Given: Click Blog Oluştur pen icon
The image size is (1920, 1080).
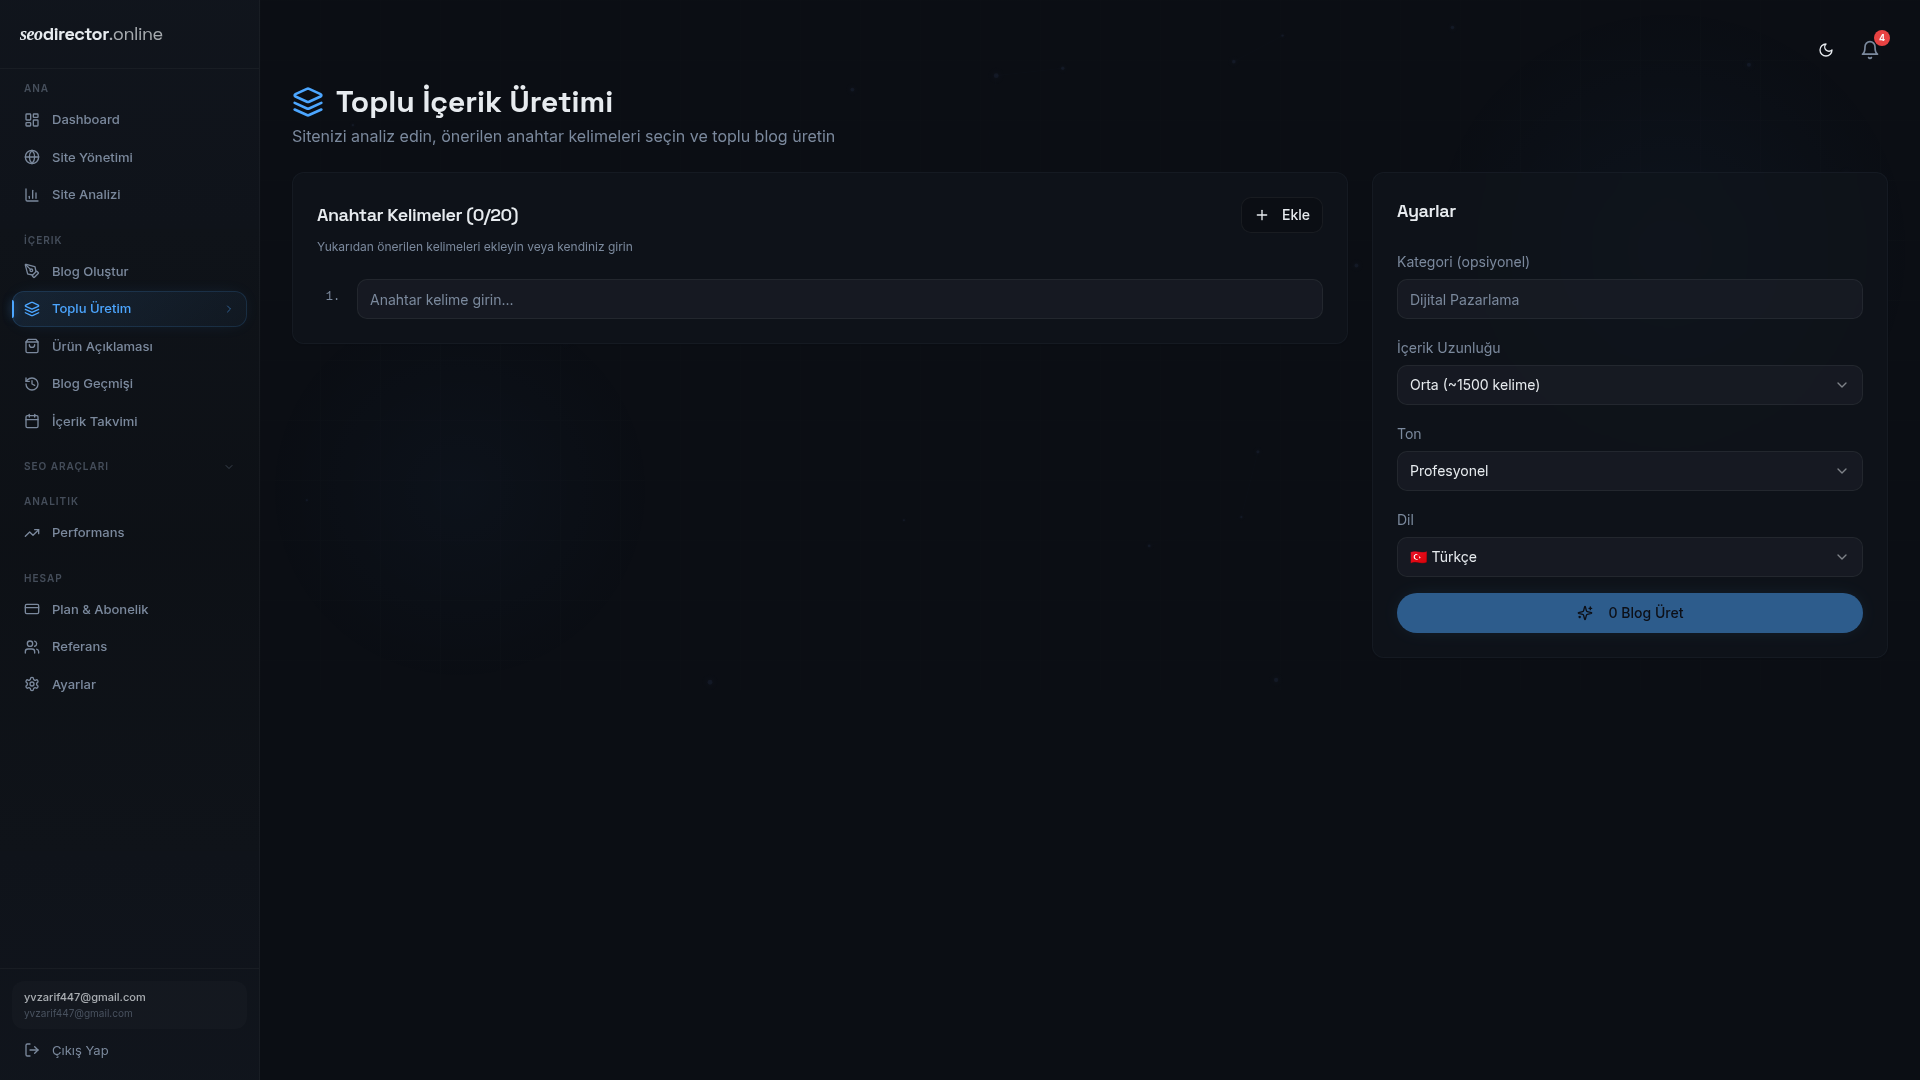Looking at the screenshot, I should 32,271.
